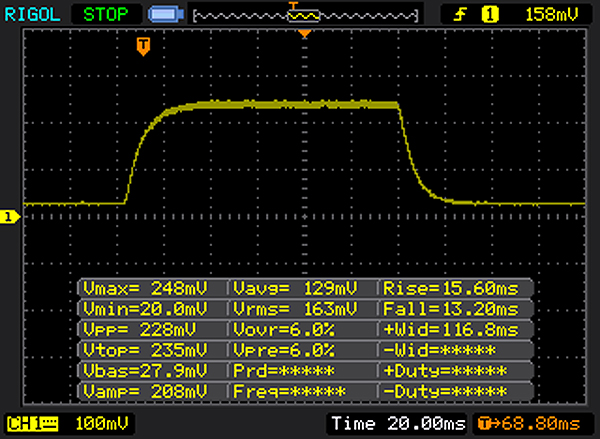Click the RIGOL logo

pyautogui.click(x=32, y=15)
